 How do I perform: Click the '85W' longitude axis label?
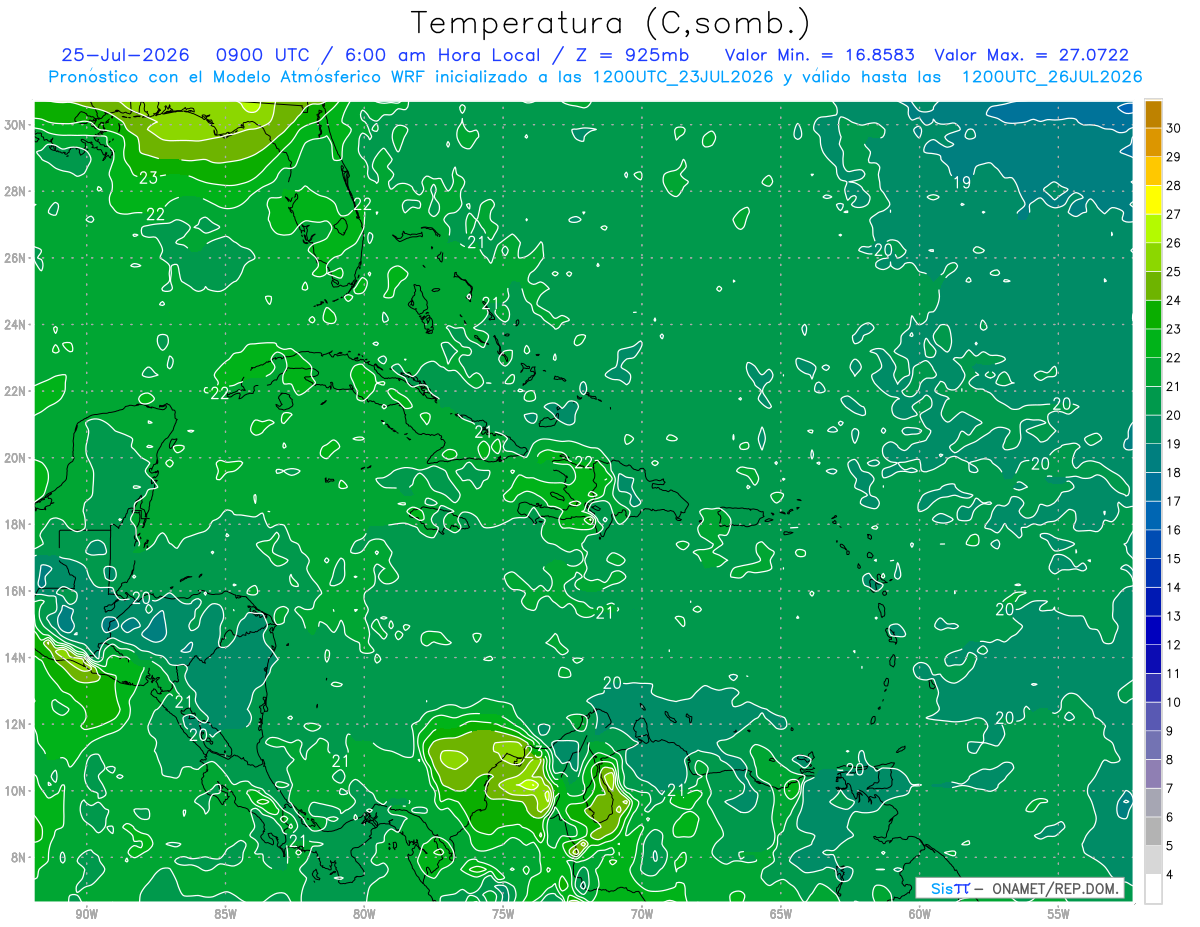point(225,913)
